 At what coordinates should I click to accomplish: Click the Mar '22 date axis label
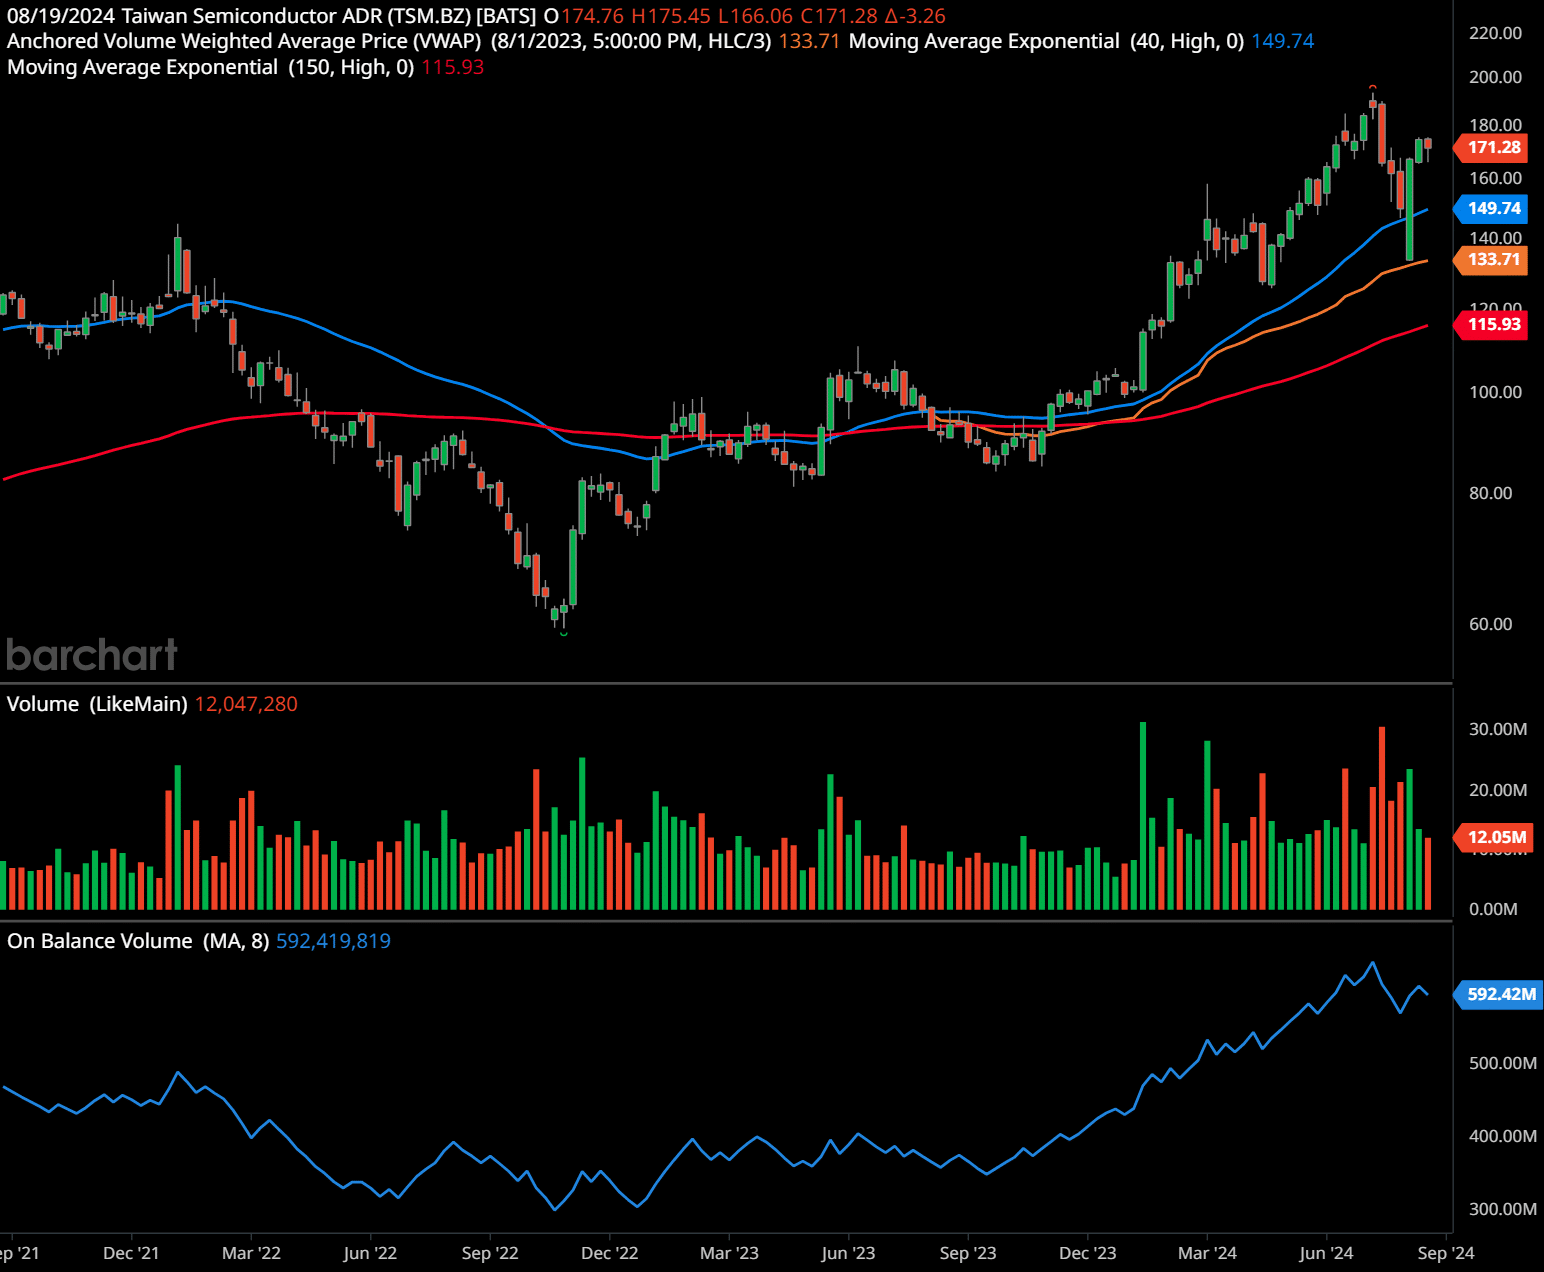[x=251, y=1253]
